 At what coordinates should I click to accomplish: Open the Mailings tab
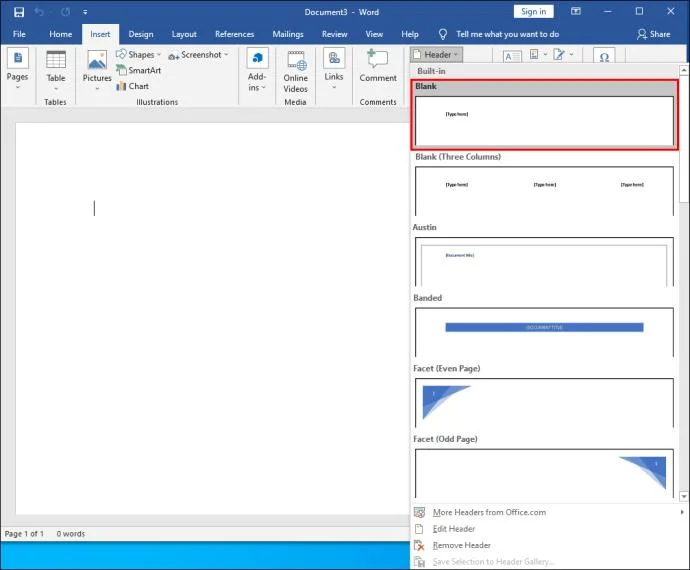tap(288, 34)
